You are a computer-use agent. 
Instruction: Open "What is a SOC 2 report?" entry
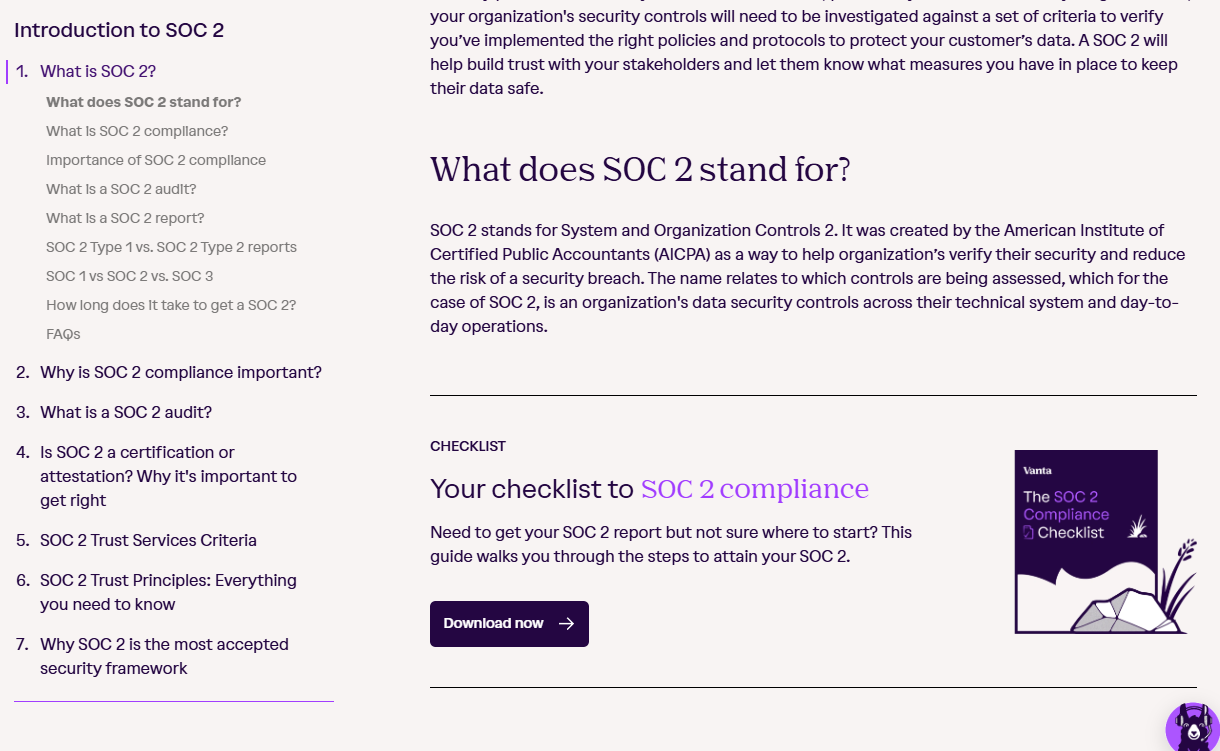[x=125, y=218]
